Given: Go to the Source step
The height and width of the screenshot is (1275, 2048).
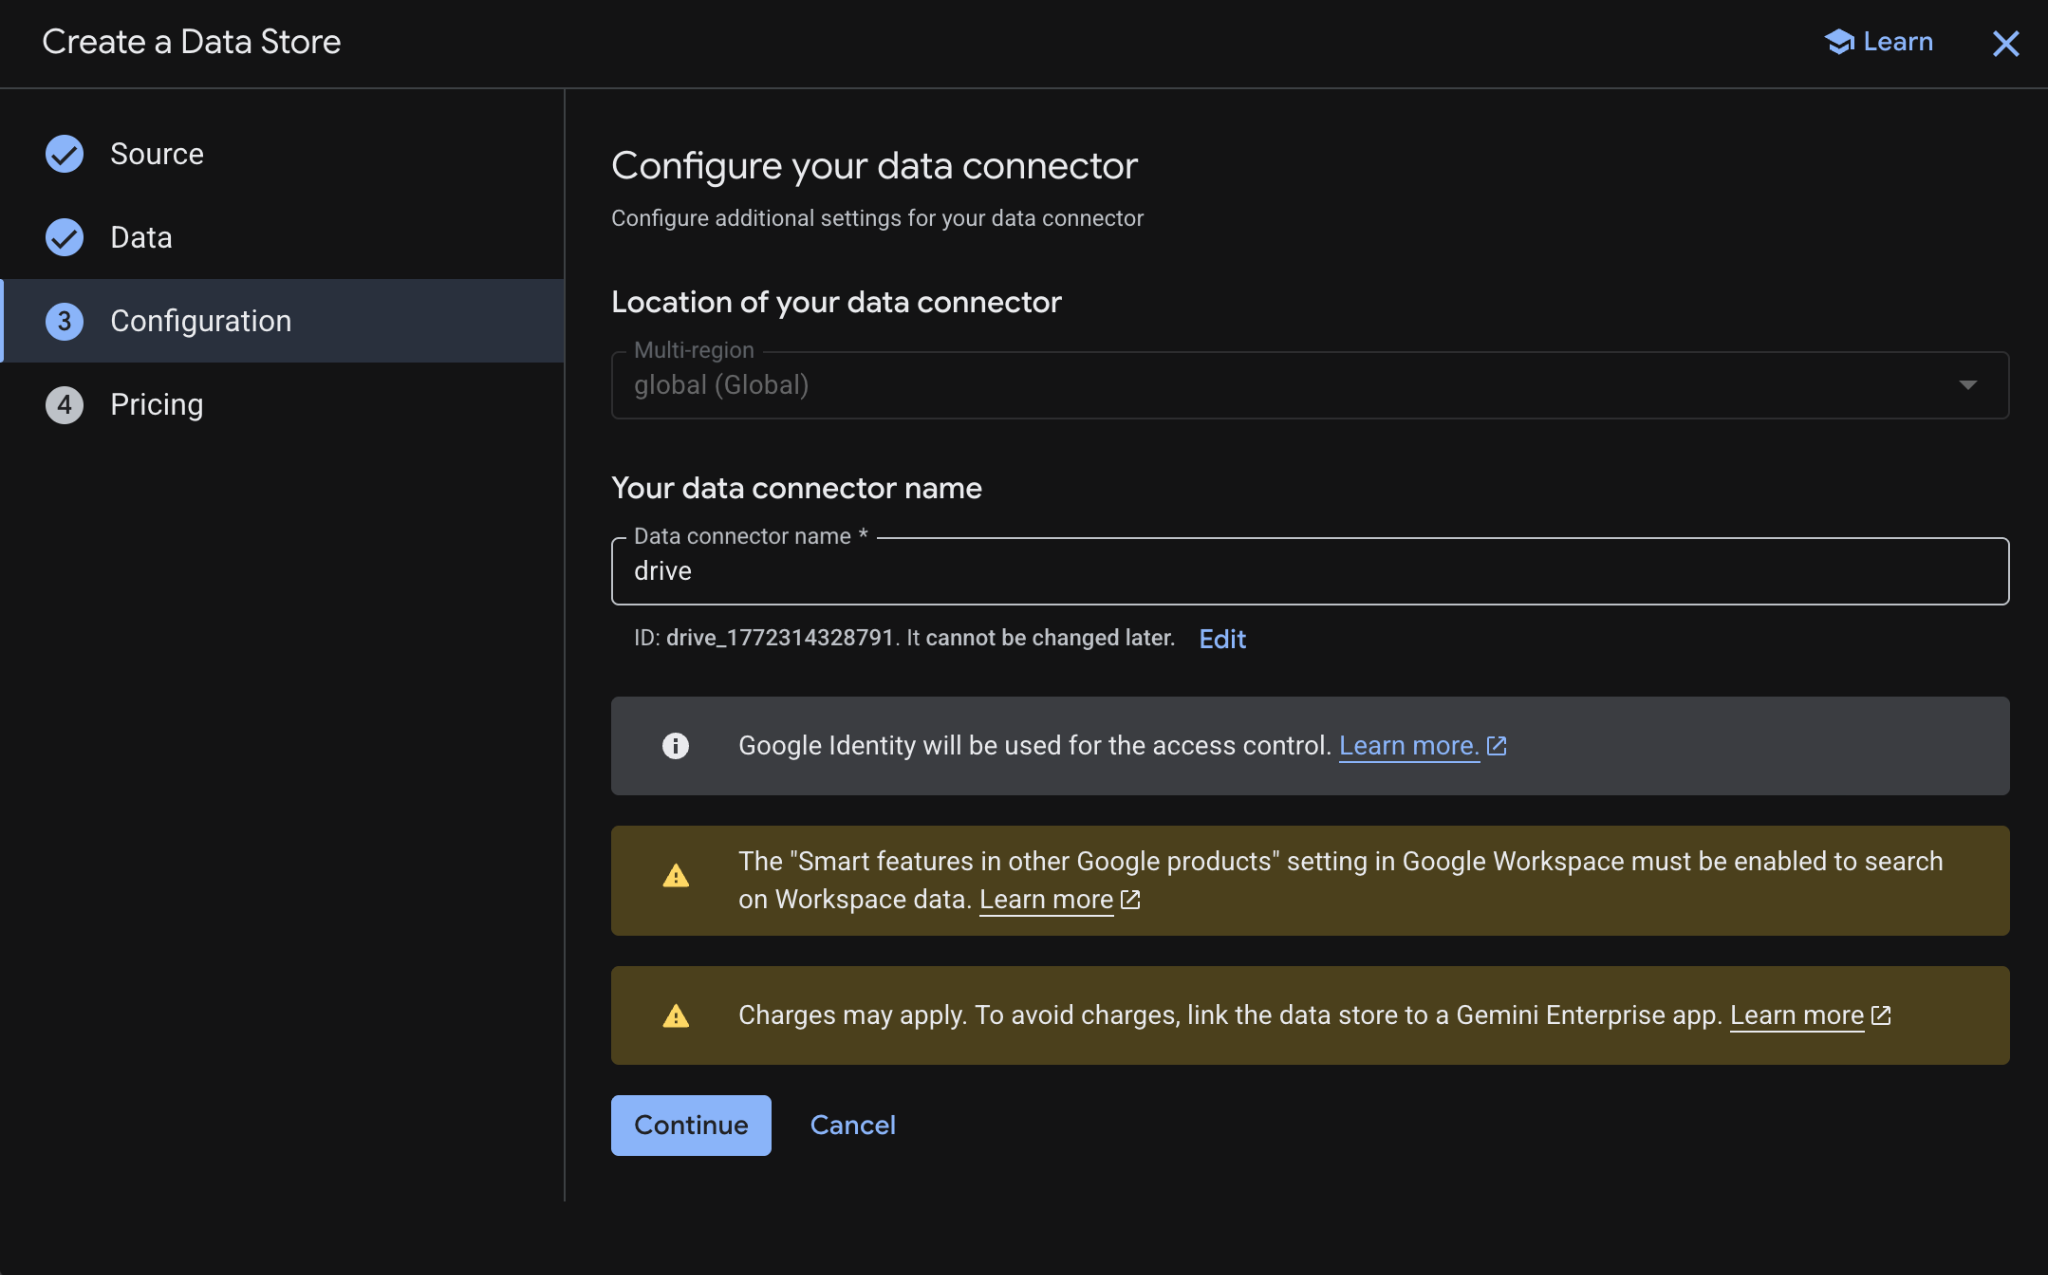Looking at the screenshot, I should pos(157,154).
